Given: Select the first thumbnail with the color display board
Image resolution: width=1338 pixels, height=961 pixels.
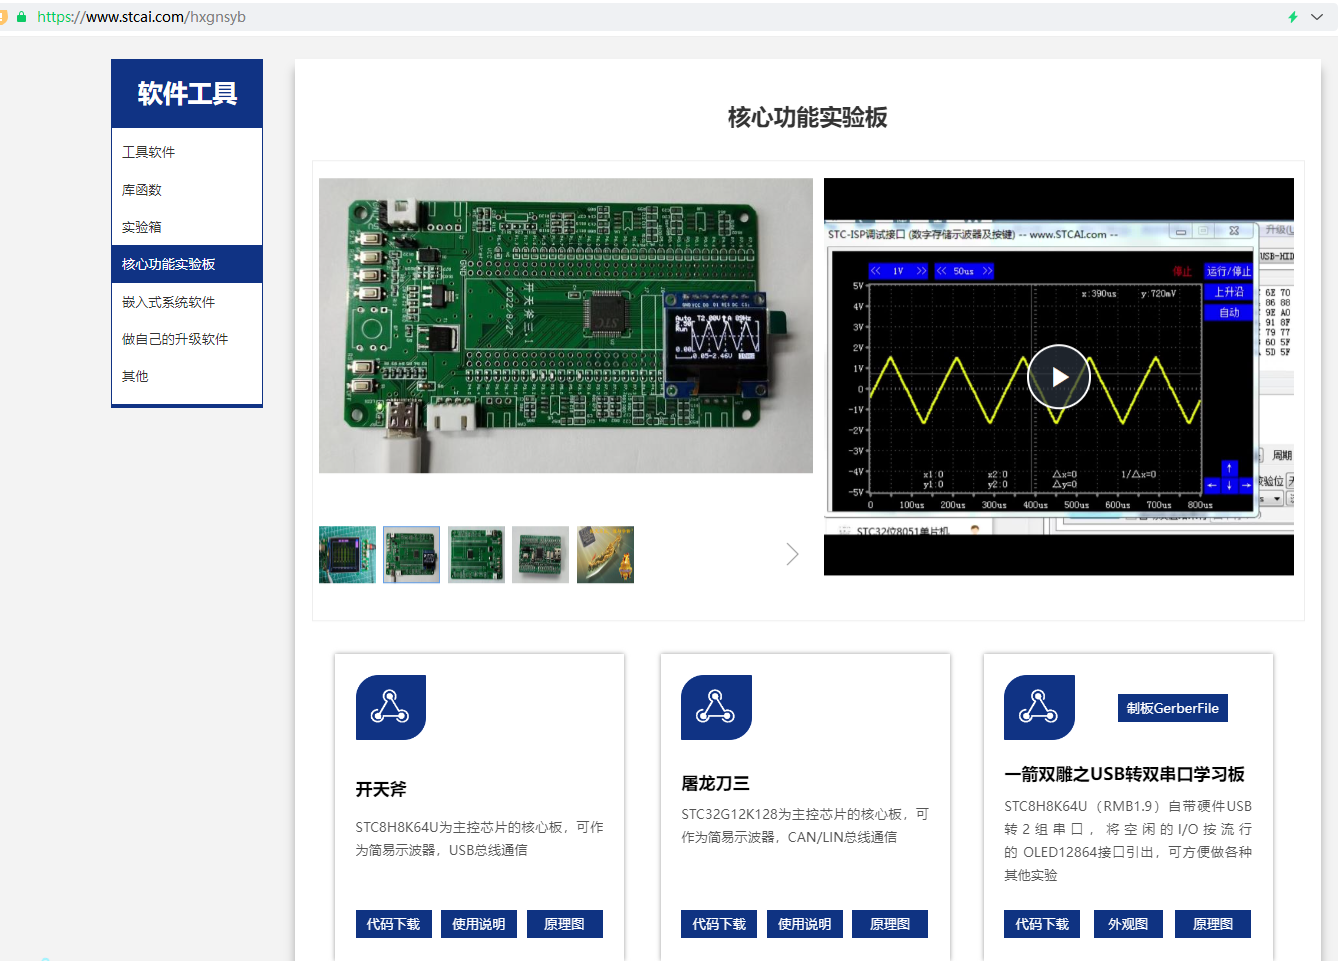Looking at the screenshot, I should pyautogui.click(x=347, y=554).
